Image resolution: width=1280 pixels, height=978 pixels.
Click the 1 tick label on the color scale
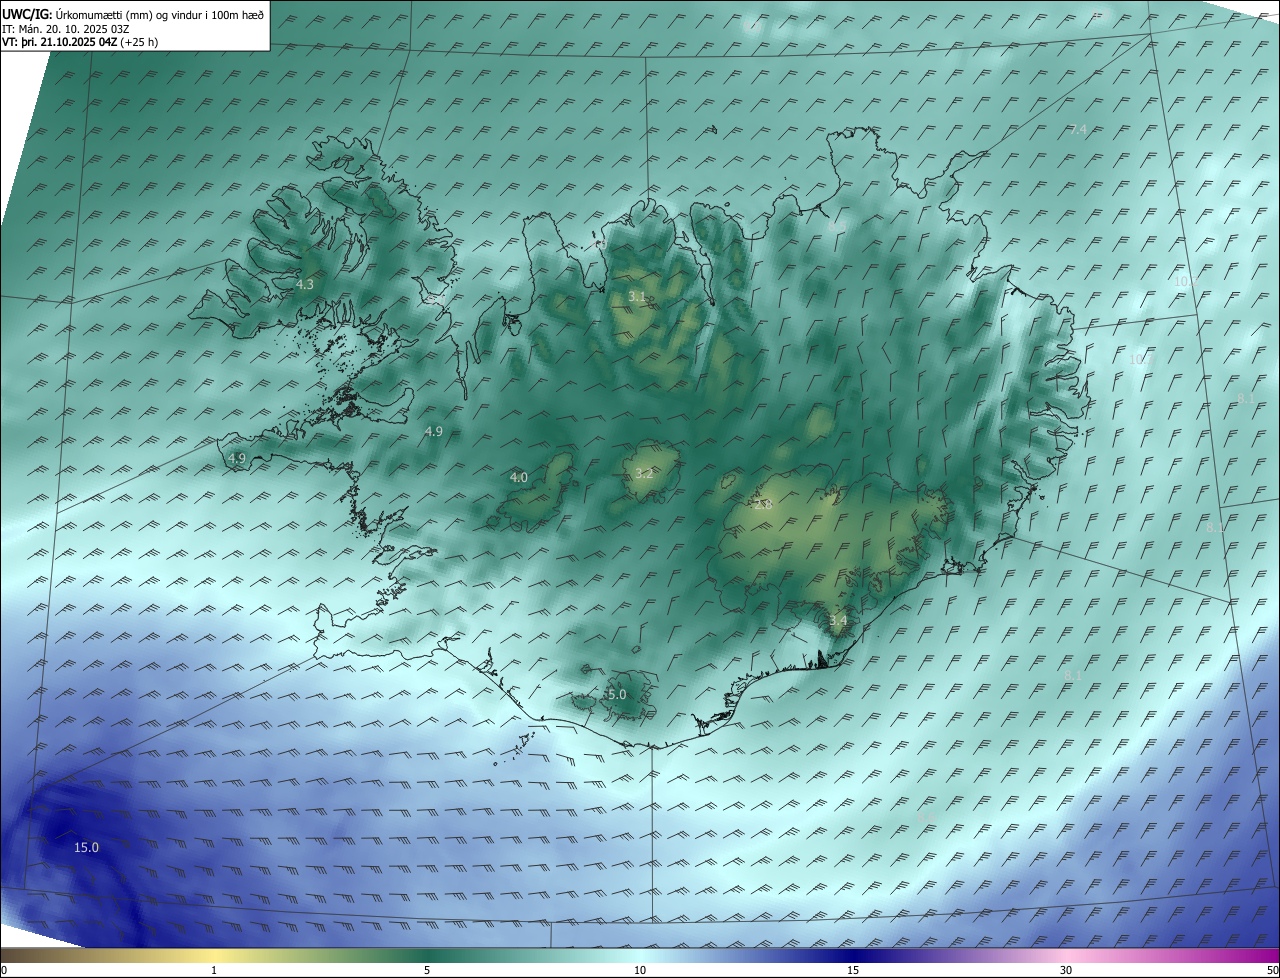coord(214,970)
